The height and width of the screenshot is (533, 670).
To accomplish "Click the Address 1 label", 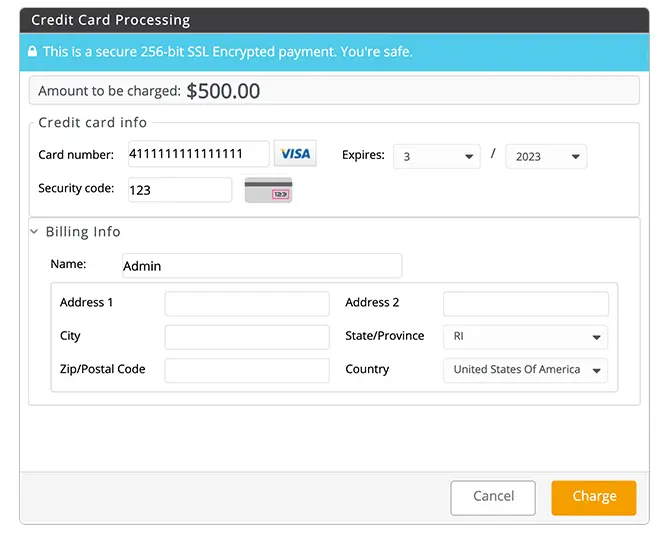I will click(86, 303).
